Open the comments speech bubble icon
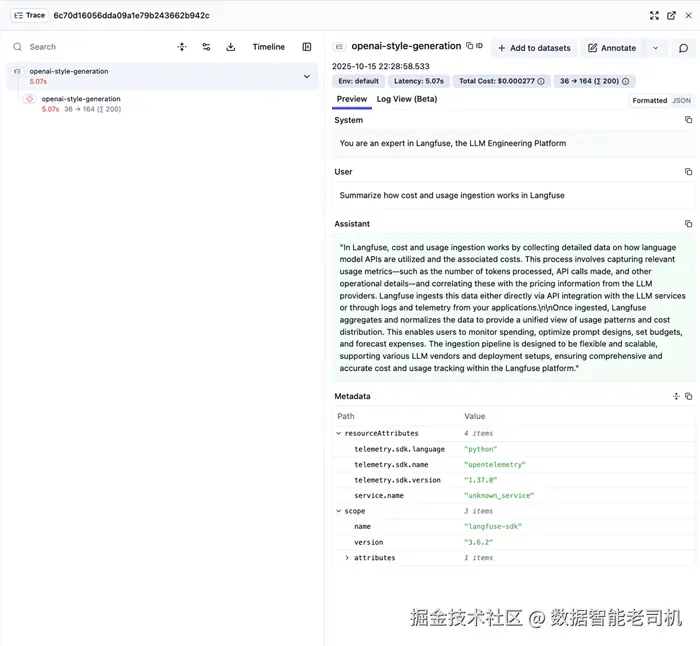This screenshot has height=646, width=700. tap(683, 48)
